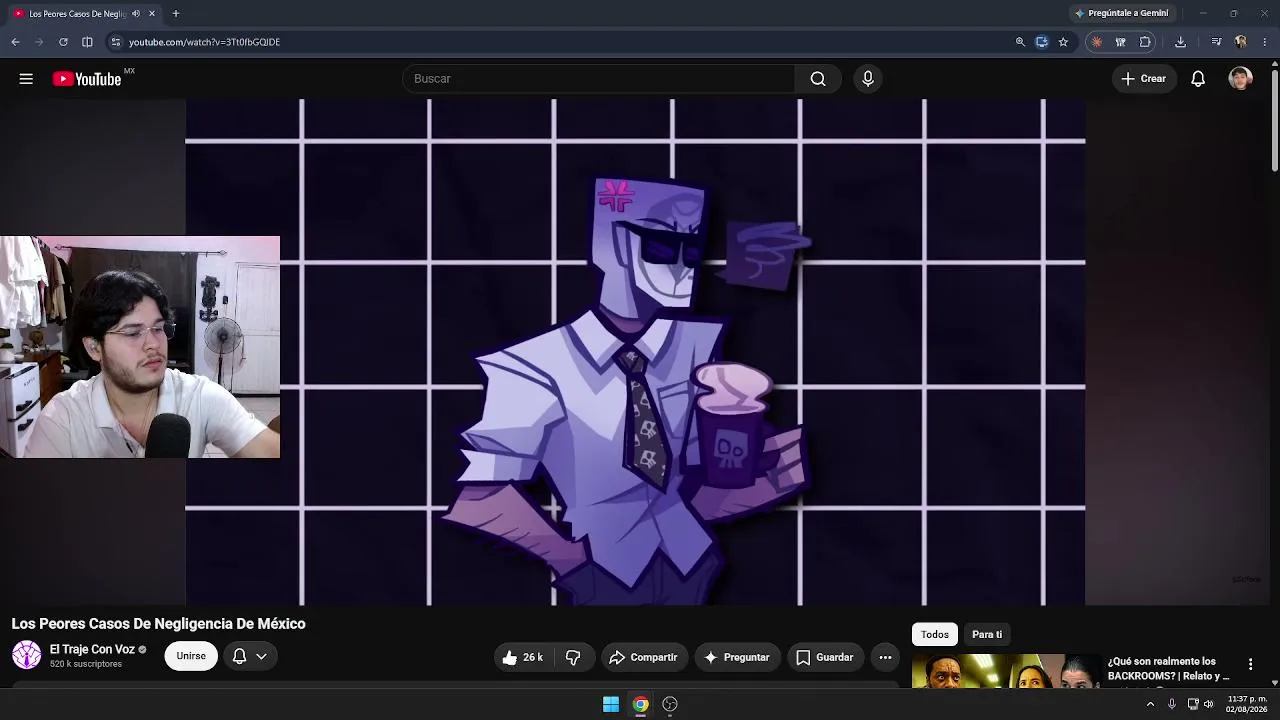Open the zoom indicator in address bar
Viewport: 1280px width, 720px height.
coord(1020,42)
